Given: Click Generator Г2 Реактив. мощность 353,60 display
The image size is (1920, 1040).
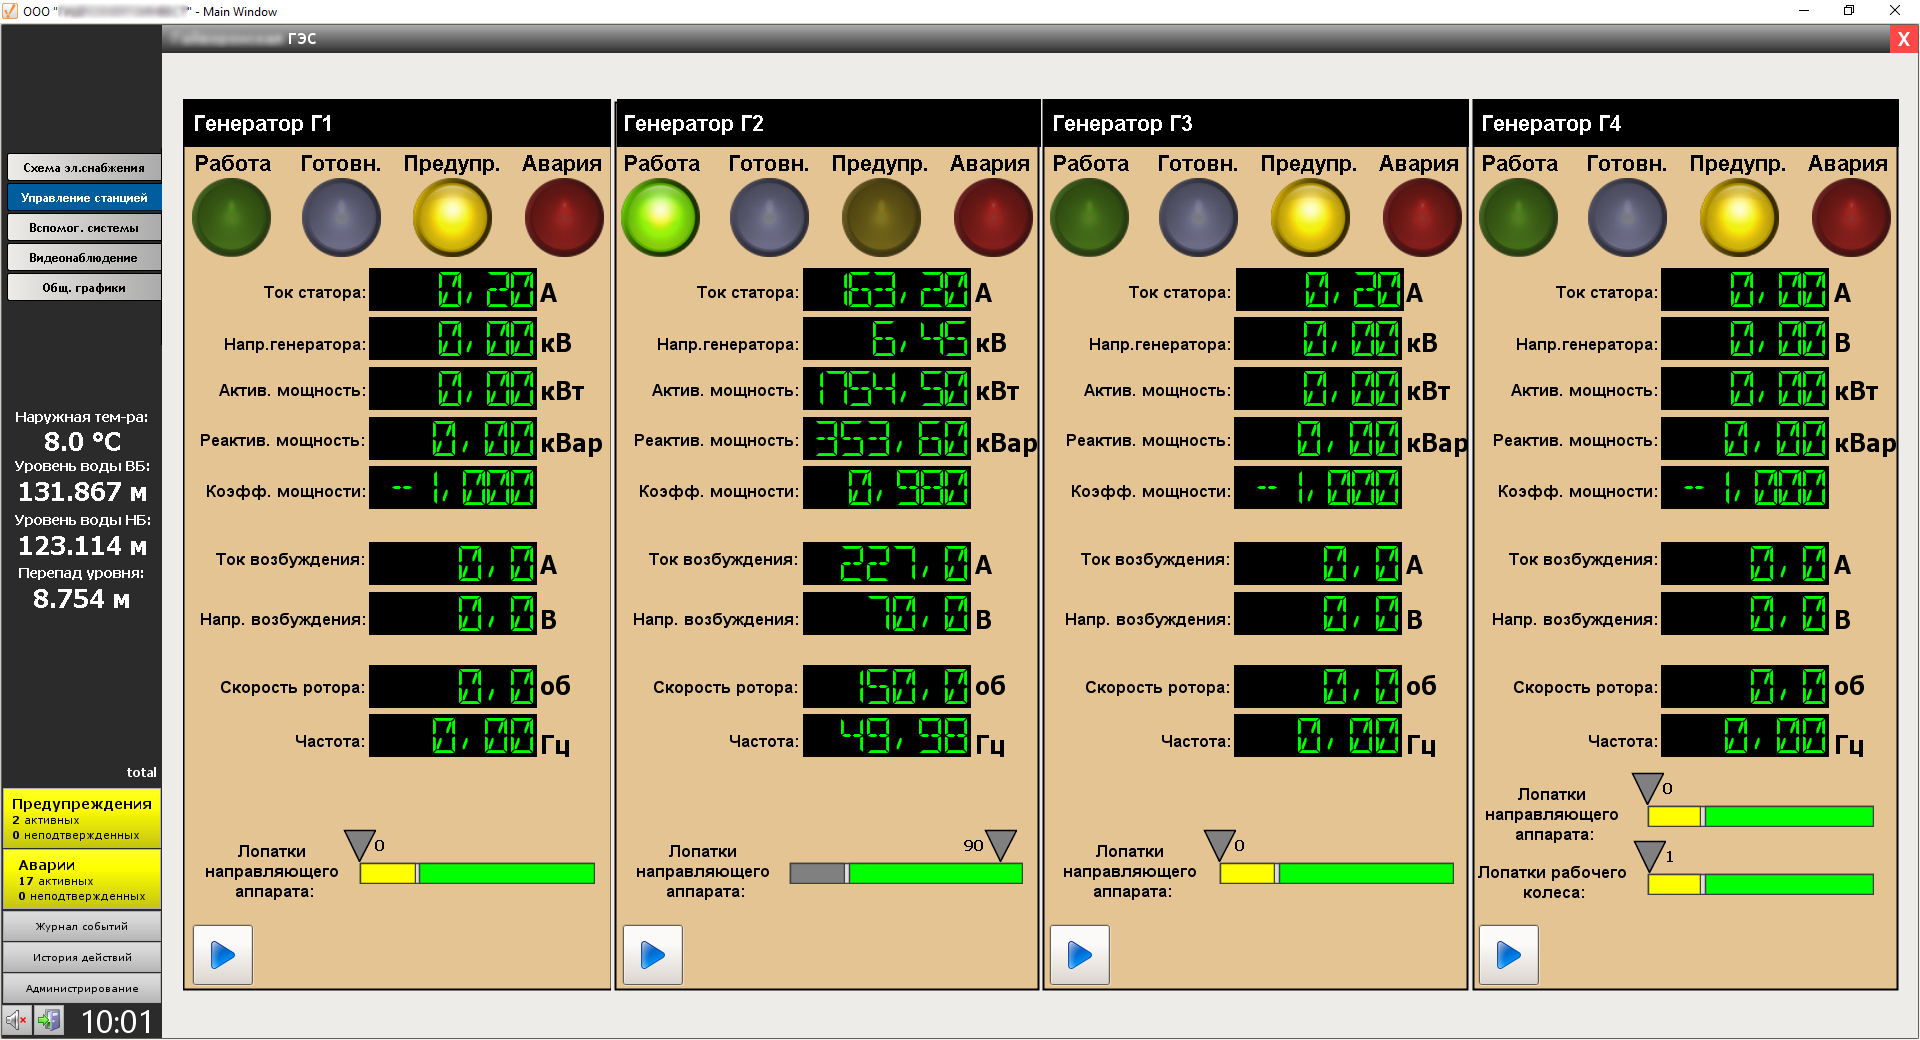Looking at the screenshot, I should click(x=887, y=439).
